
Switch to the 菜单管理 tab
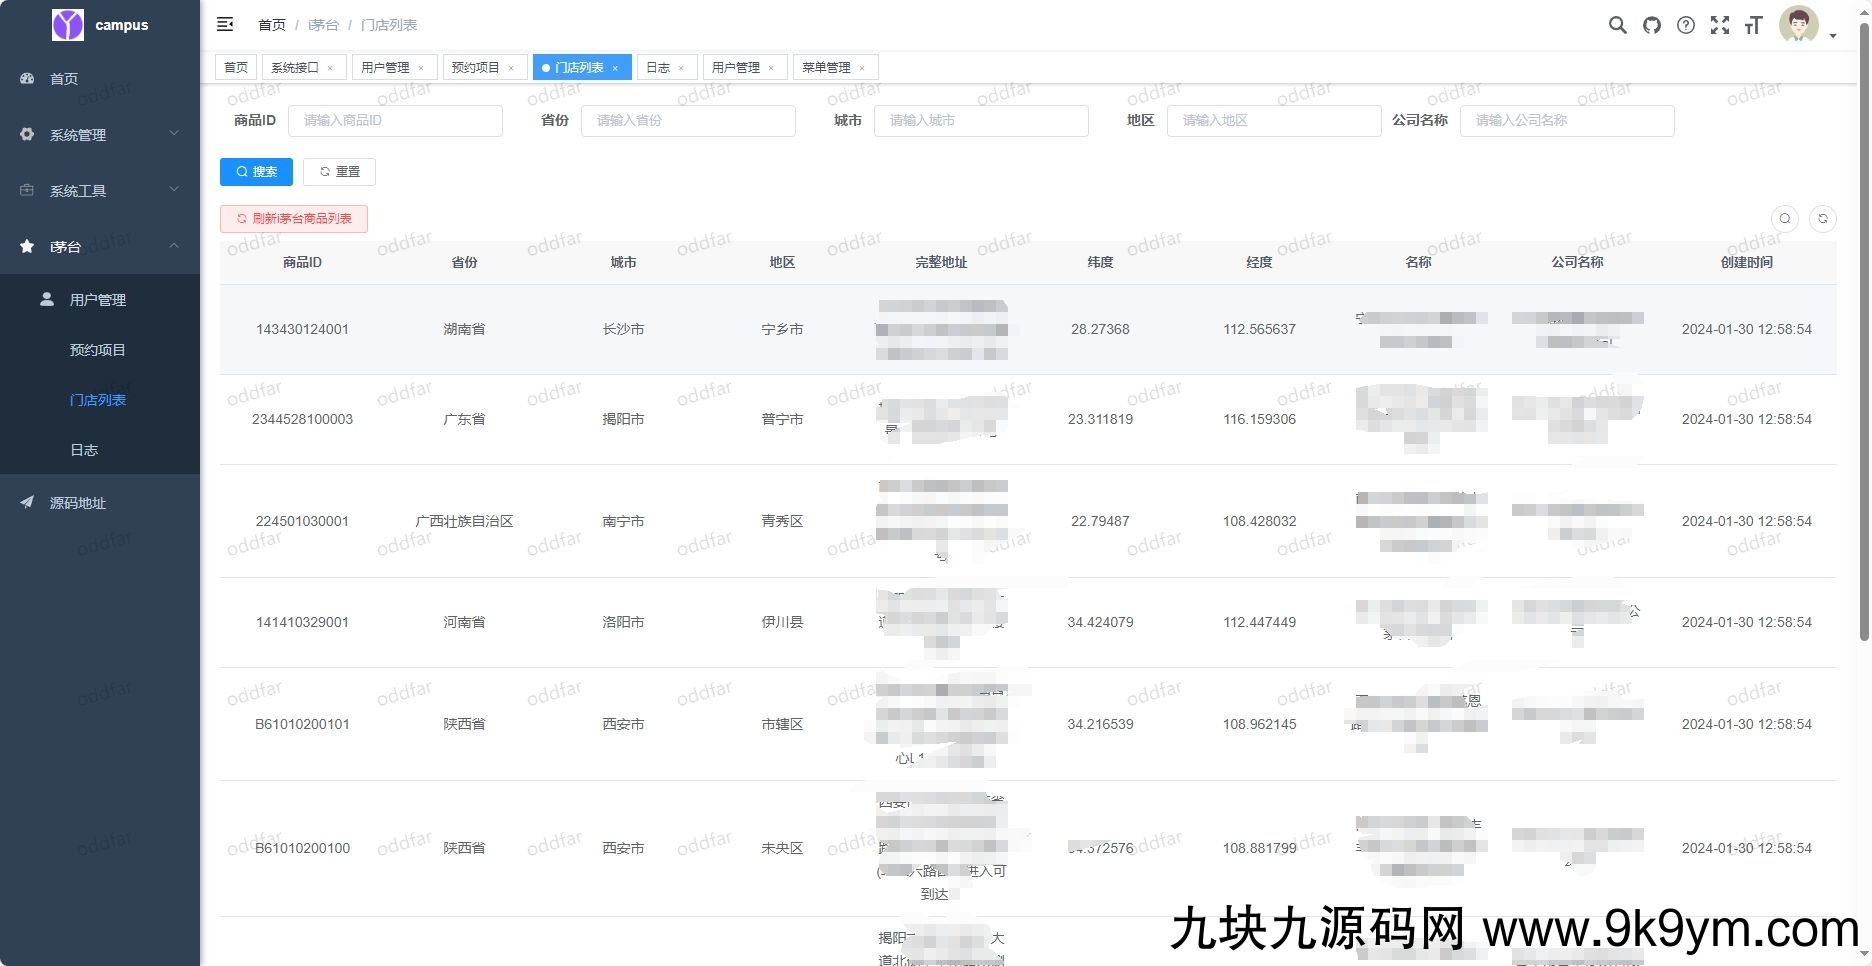[x=828, y=67]
